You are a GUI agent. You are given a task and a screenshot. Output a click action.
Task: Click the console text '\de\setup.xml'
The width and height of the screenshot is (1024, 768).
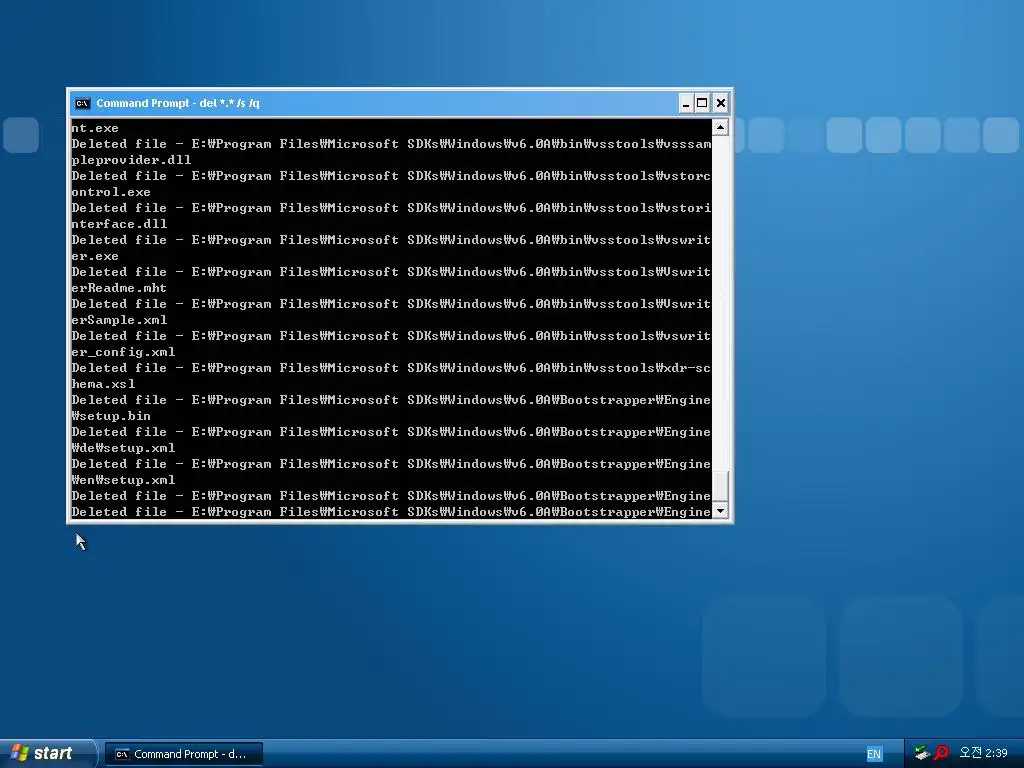[x=123, y=448]
